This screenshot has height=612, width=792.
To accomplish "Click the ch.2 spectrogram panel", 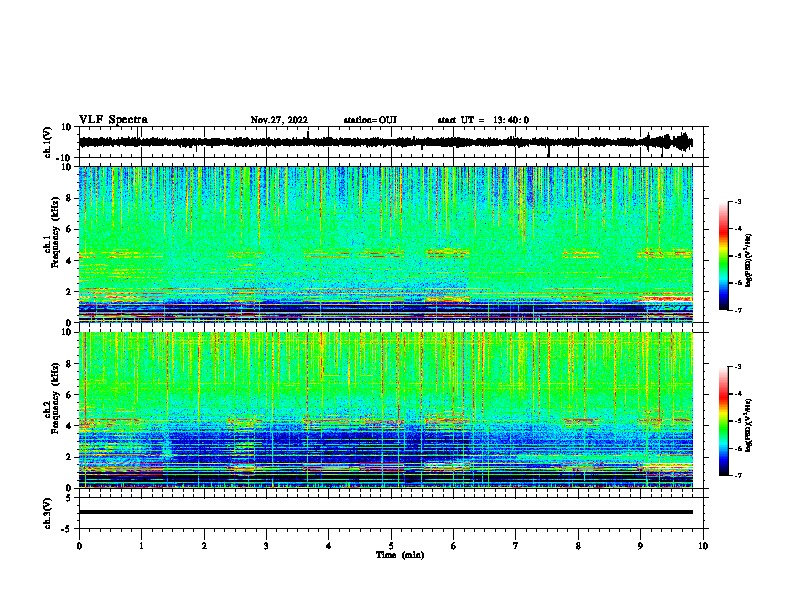I will point(386,410).
